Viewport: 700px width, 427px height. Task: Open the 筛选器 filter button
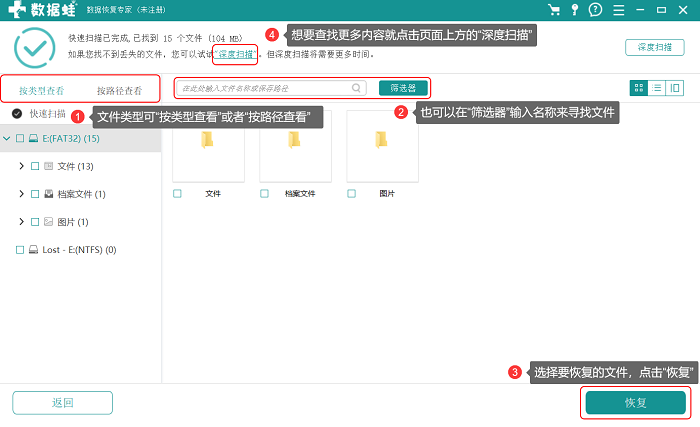pyautogui.click(x=403, y=88)
